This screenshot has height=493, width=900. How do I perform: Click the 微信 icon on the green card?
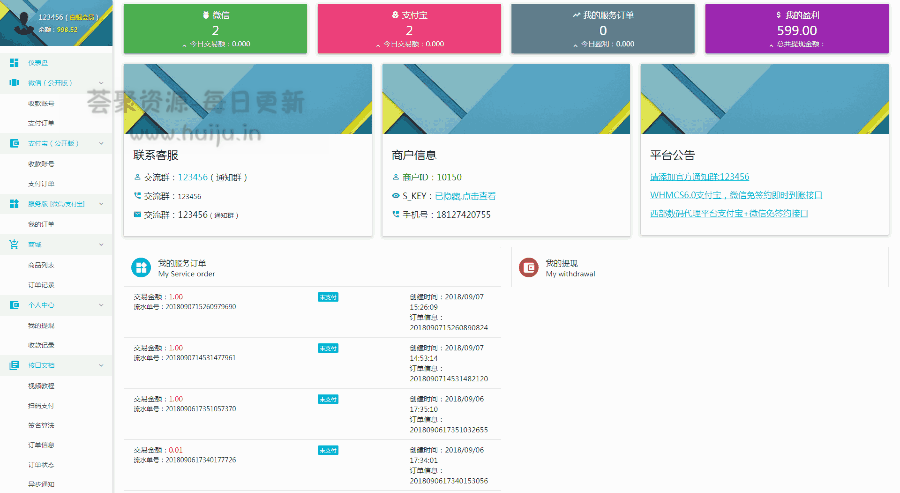coord(205,15)
